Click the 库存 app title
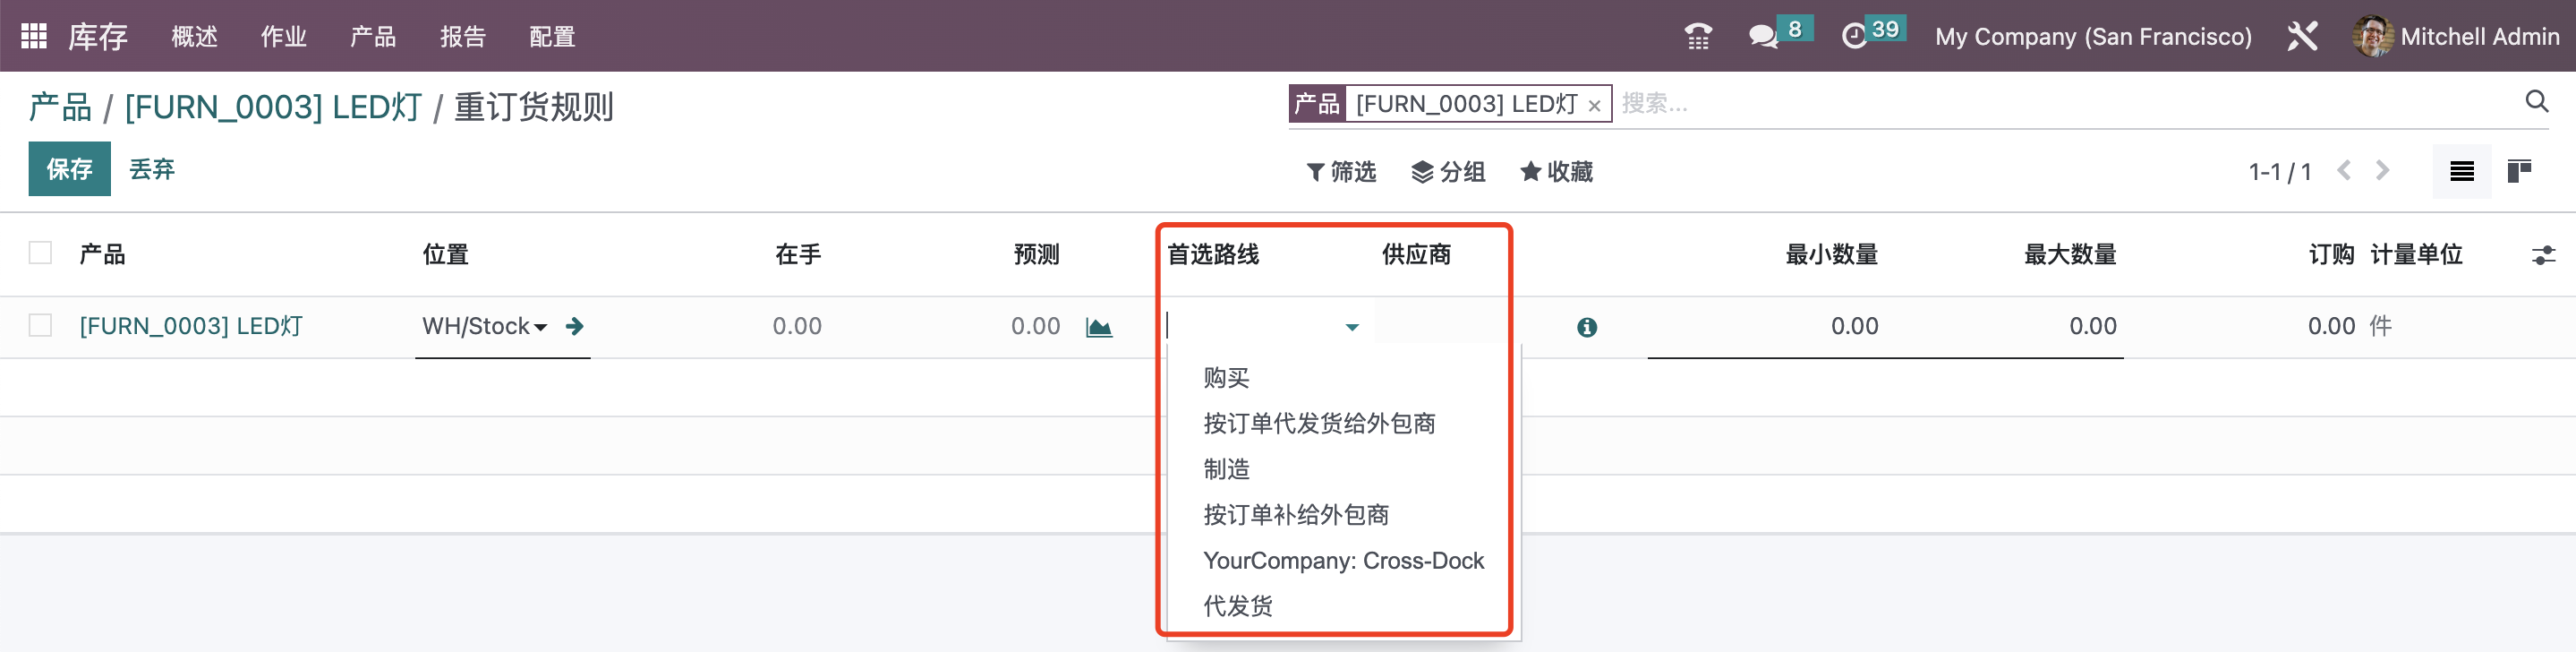Image resolution: width=2576 pixels, height=652 pixels. click(x=98, y=37)
